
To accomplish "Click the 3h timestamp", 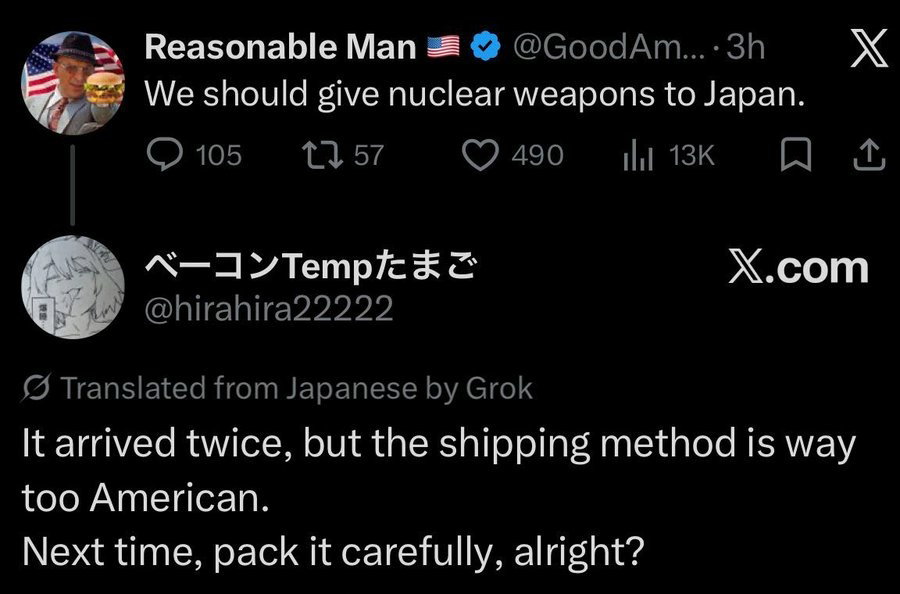I will point(746,47).
